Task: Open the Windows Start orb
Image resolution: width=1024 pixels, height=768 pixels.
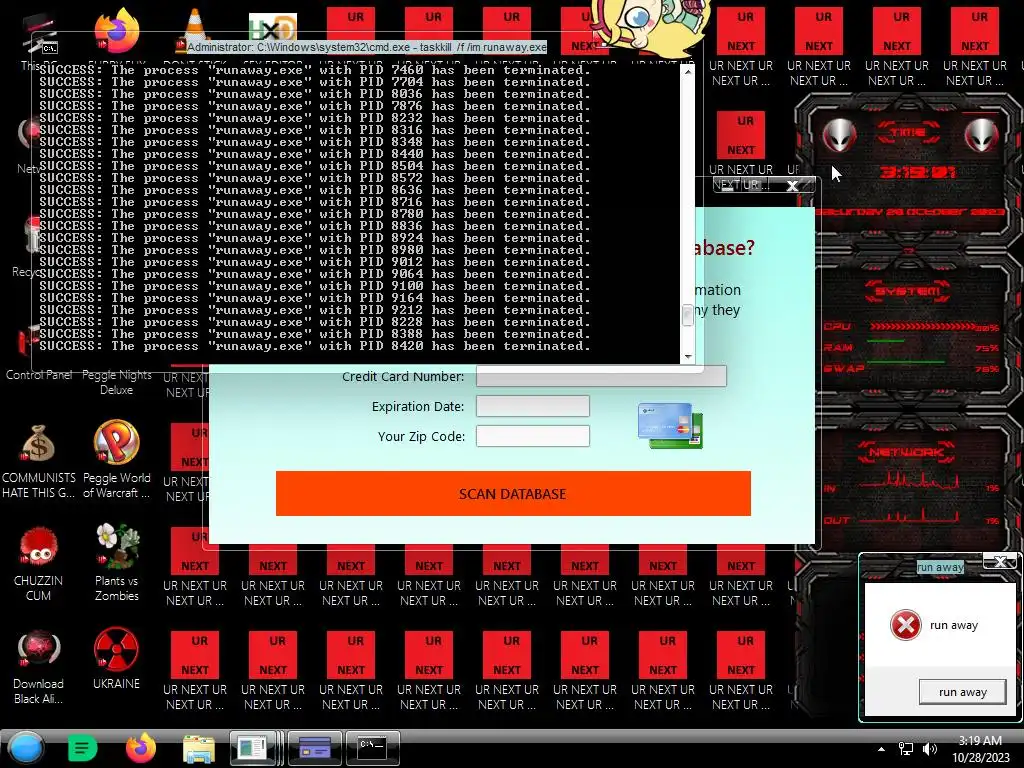Action: [x=26, y=748]
